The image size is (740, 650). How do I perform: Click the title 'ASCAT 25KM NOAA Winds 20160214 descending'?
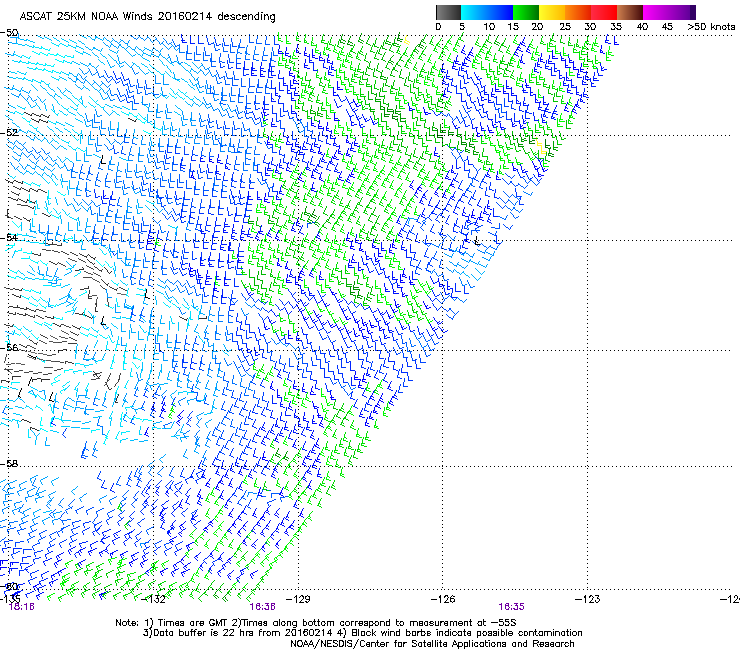[x=147, y=17]
